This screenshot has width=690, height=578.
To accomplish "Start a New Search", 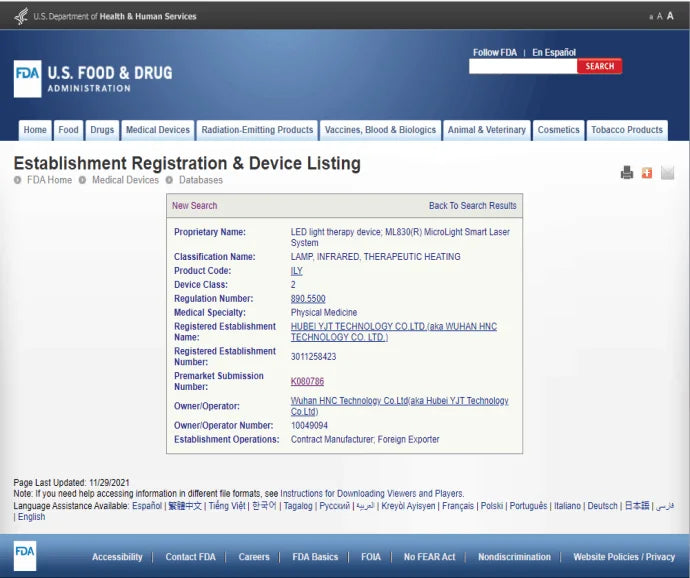I will [x=194, y=206].
